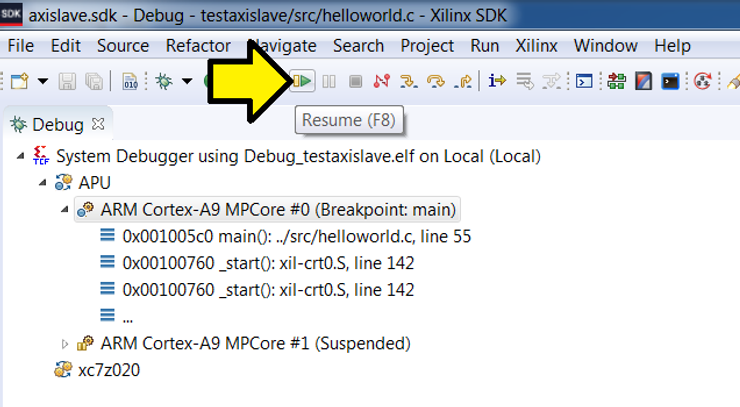The height and width of the screenshot is (407, 740).
Task: Click the Suspend pause icon
Action: [329, 80]
